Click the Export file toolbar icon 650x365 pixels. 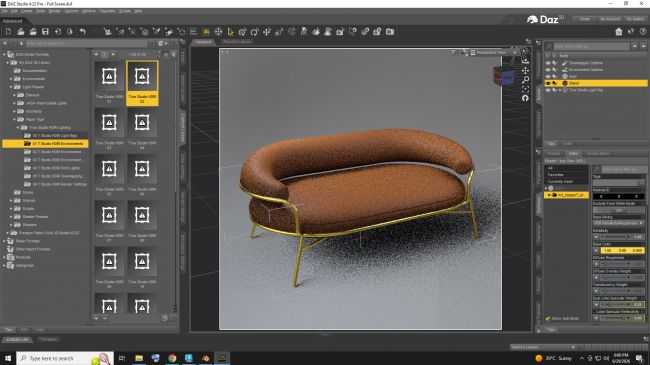coord(70,32)
